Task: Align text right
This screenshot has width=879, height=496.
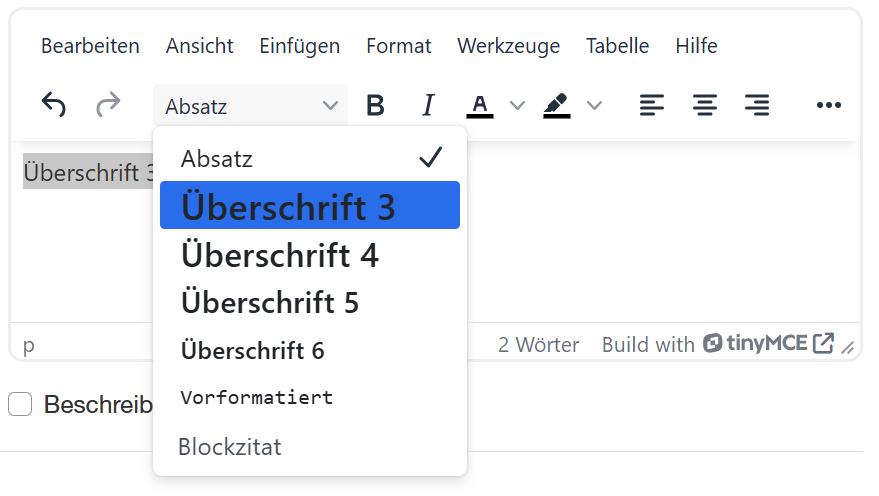Action: (757, 105)
